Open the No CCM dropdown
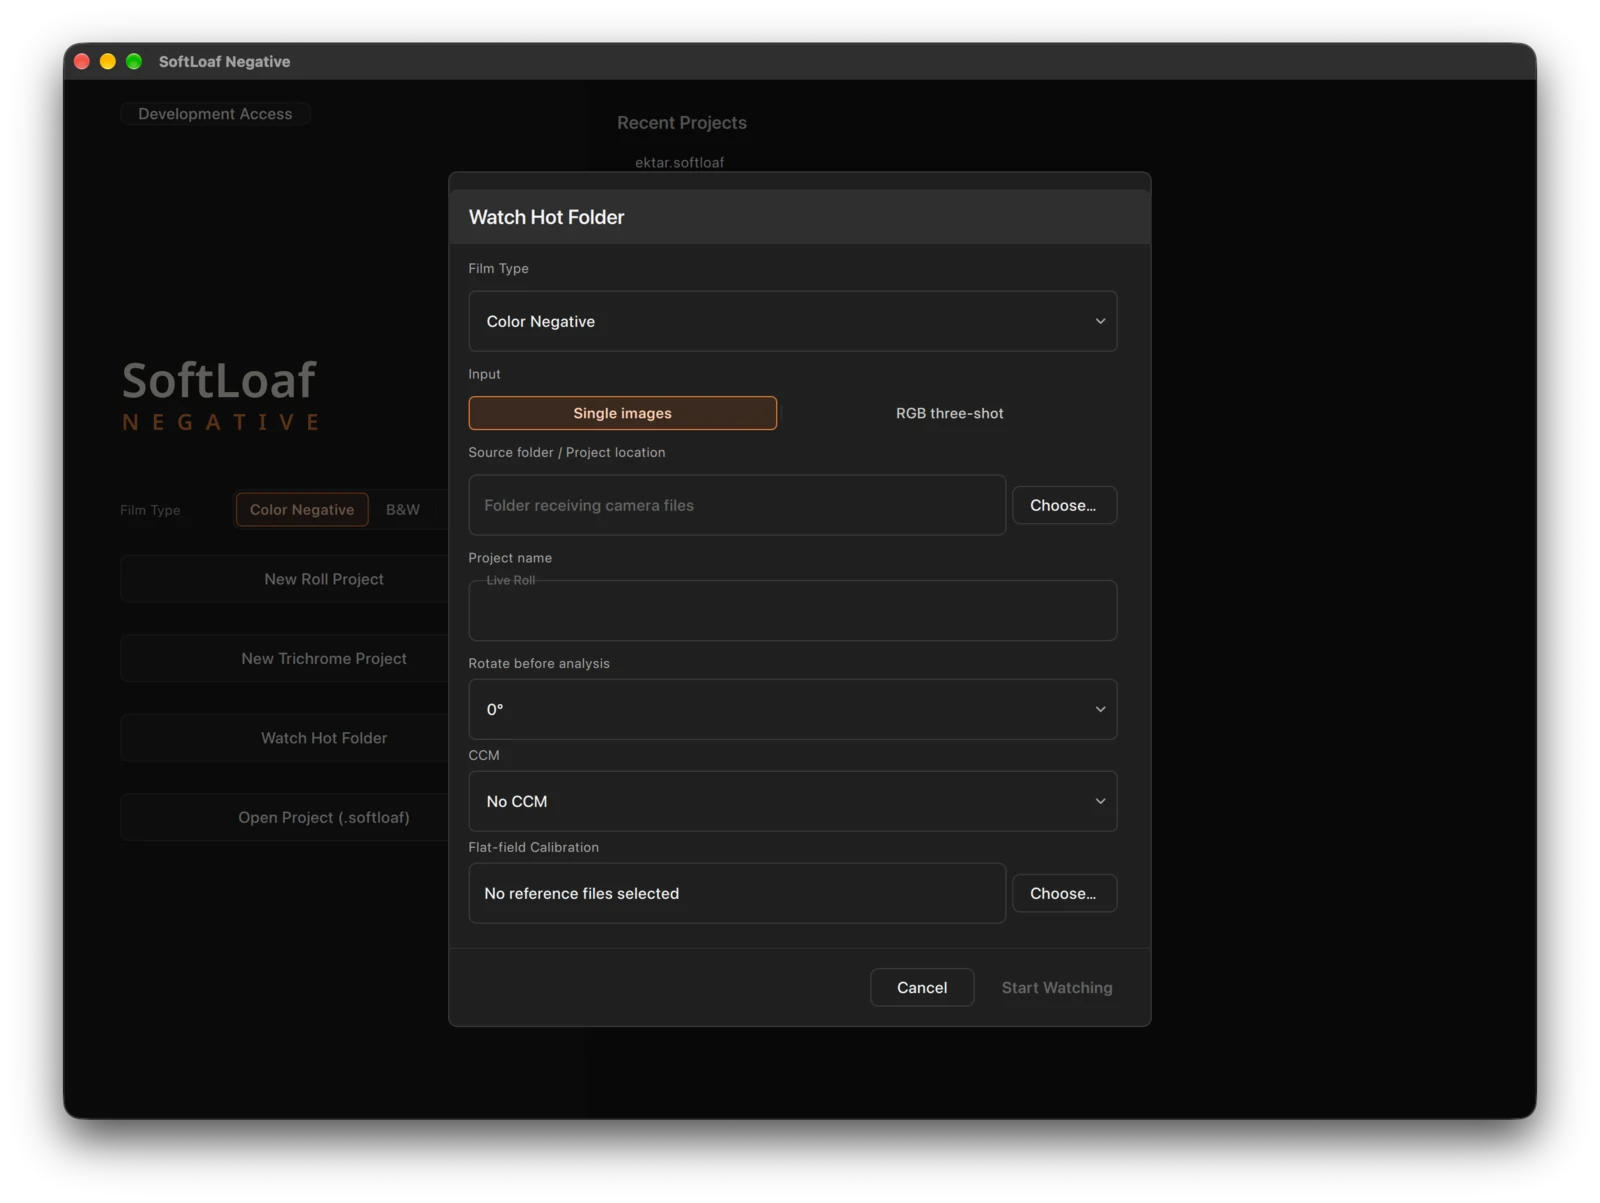This screenshot has height=1203, width=1600. 792,801
